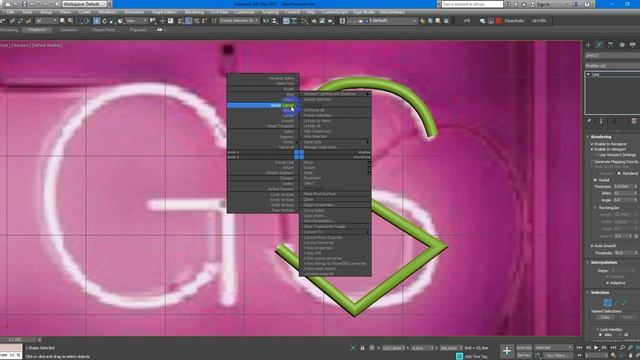Choose Hide Selection in quad menu
Viewport: 640px width, 360px height.
tap(316, 137)
